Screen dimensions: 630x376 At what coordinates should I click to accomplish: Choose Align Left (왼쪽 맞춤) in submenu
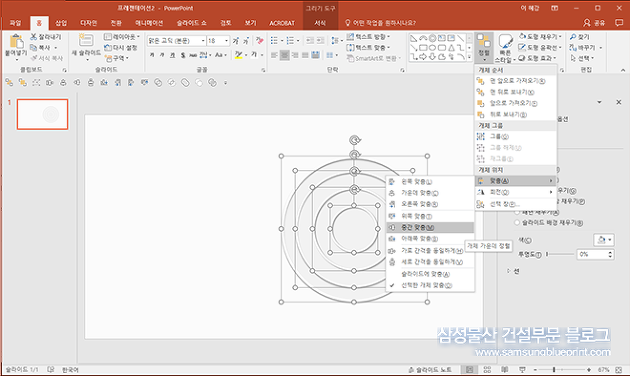pyautogui.click(x=430, y=182)
